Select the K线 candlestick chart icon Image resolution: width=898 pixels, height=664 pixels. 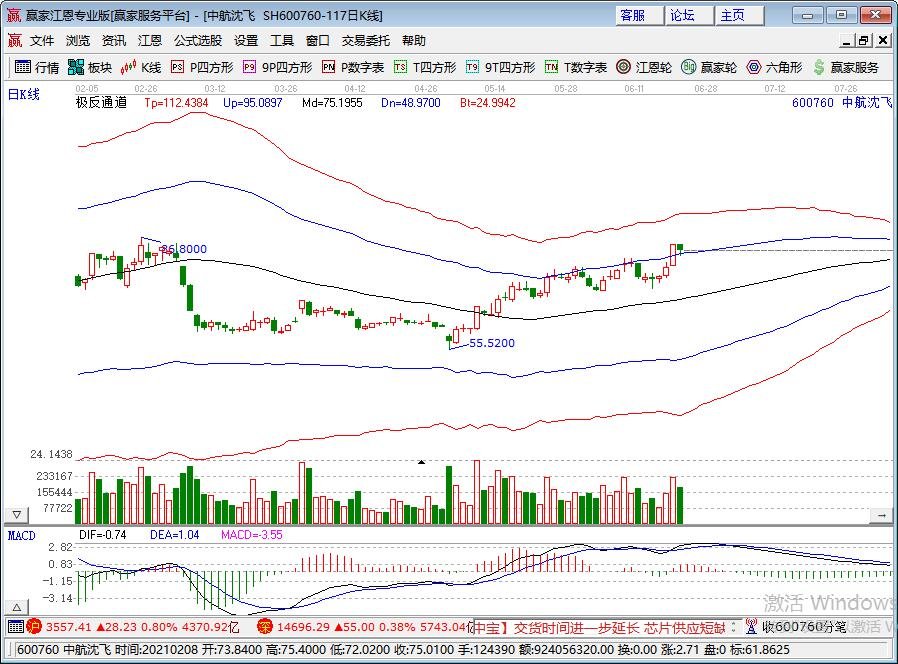point(141,68)
